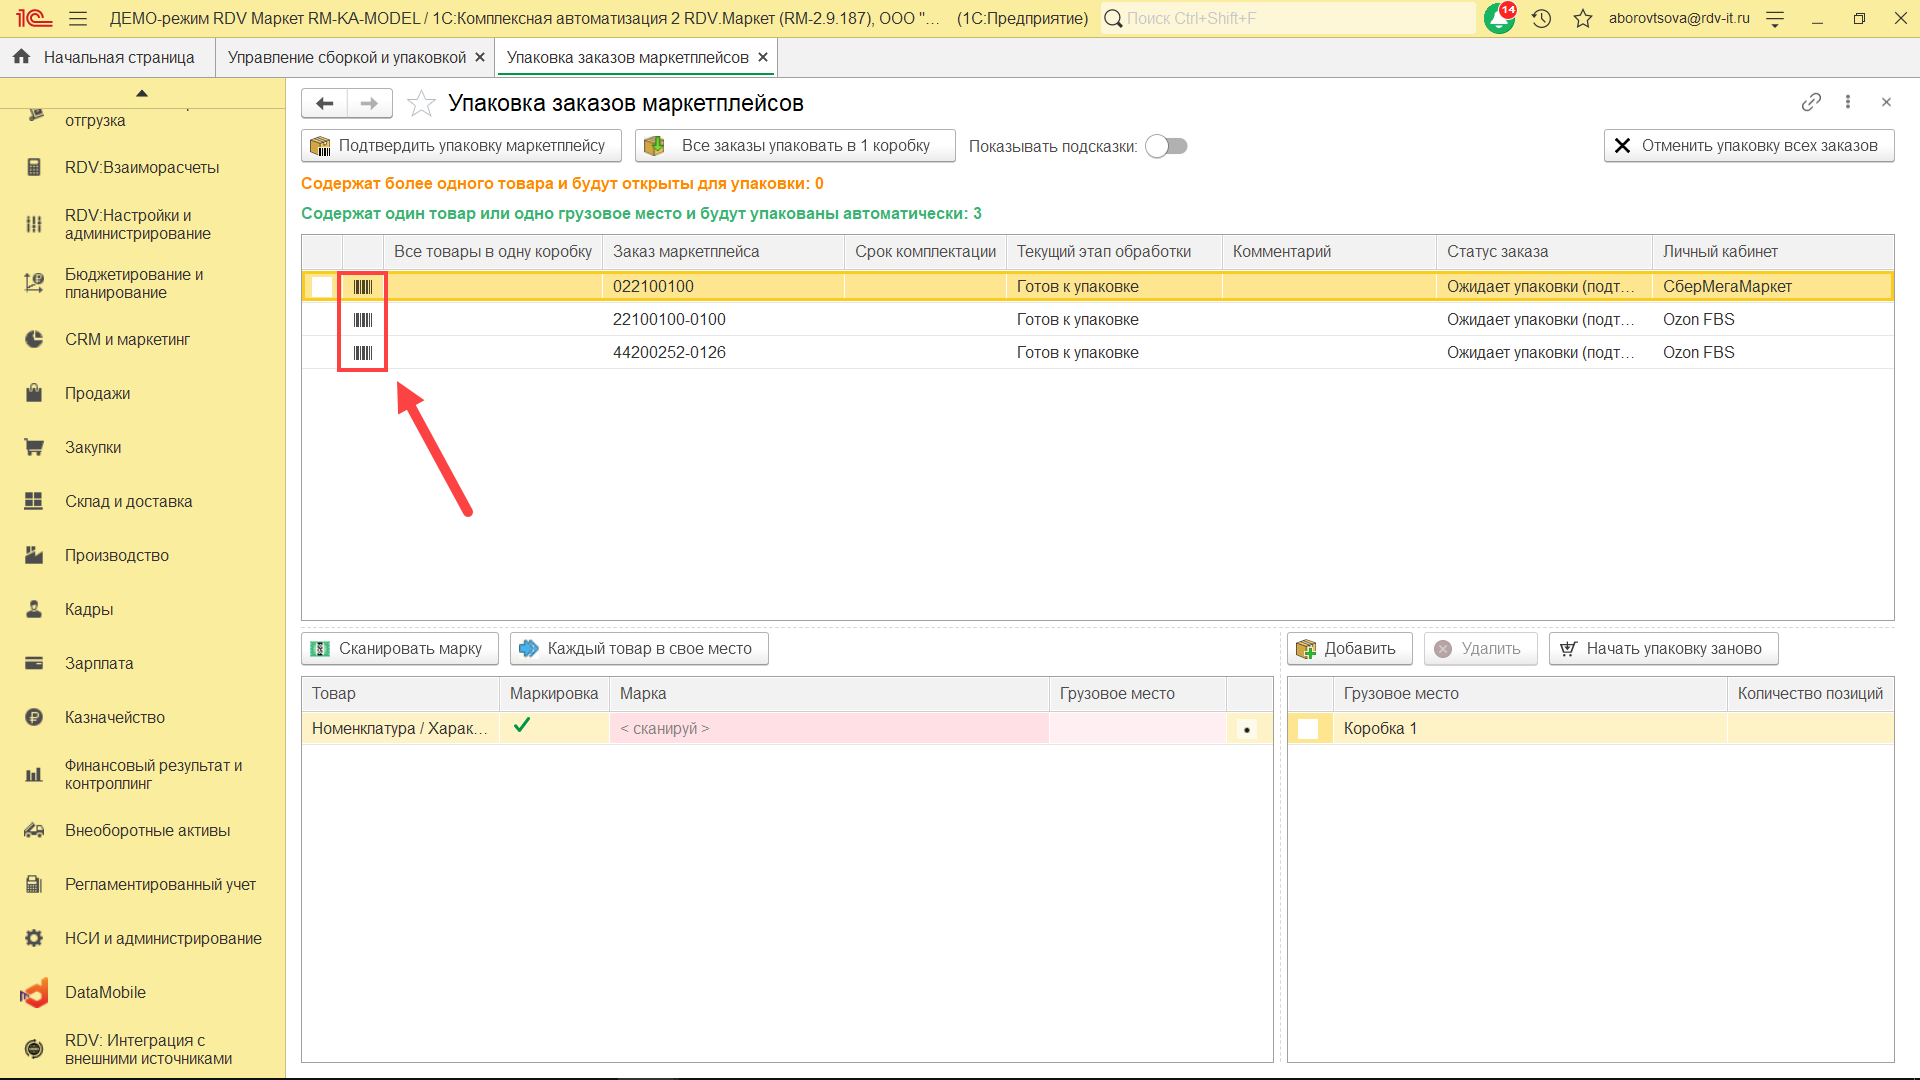Click the Сканировать марку button
1920x1080 pixels.
pyautogui.click(x=399, y=648)
